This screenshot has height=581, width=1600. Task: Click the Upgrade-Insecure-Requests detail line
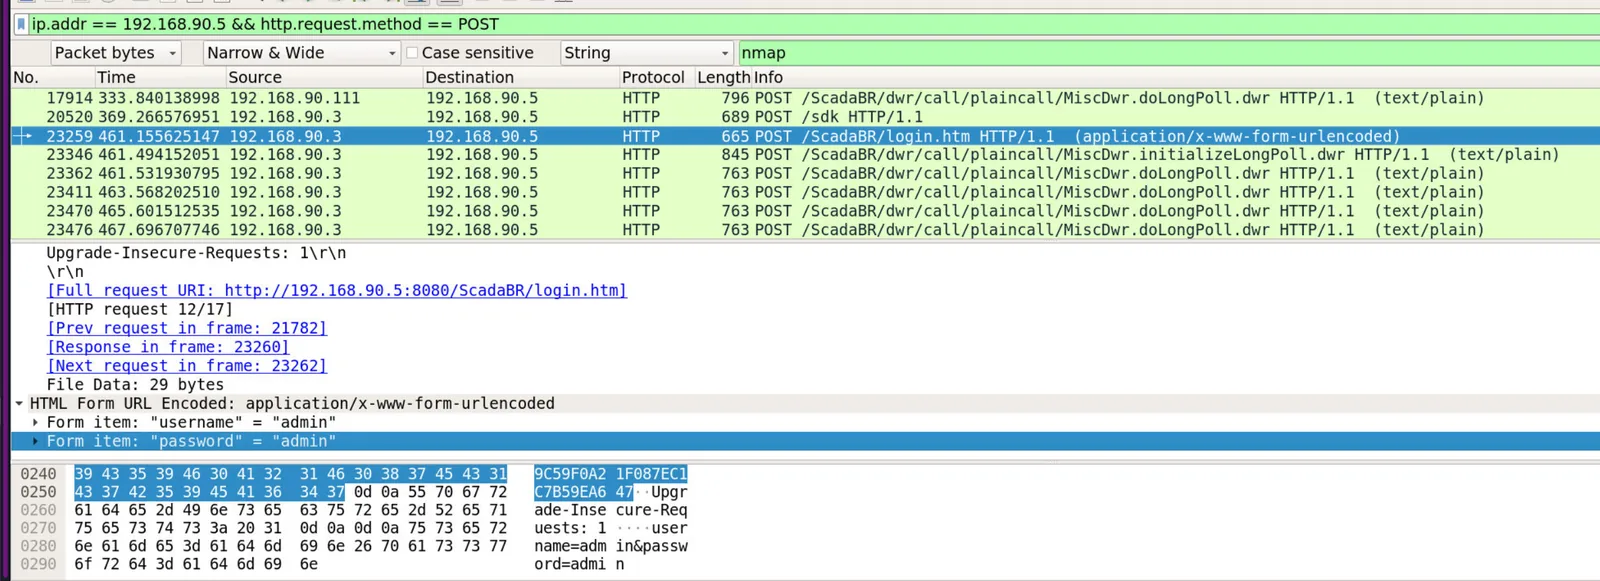click(x=196, y=253)
